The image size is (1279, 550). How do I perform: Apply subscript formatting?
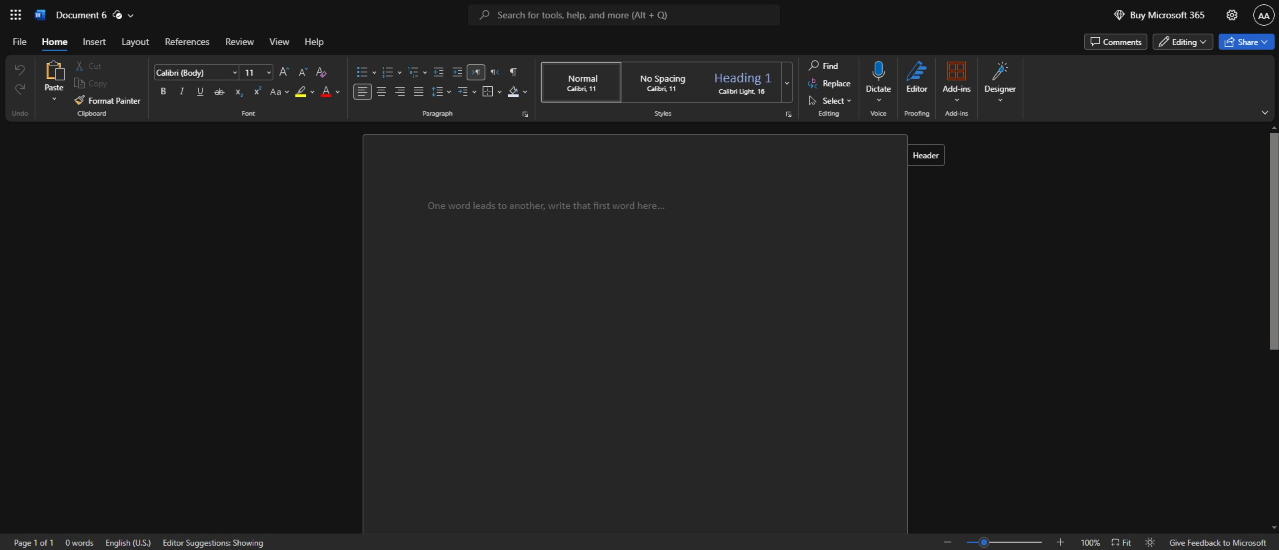[x=239, y=92]
